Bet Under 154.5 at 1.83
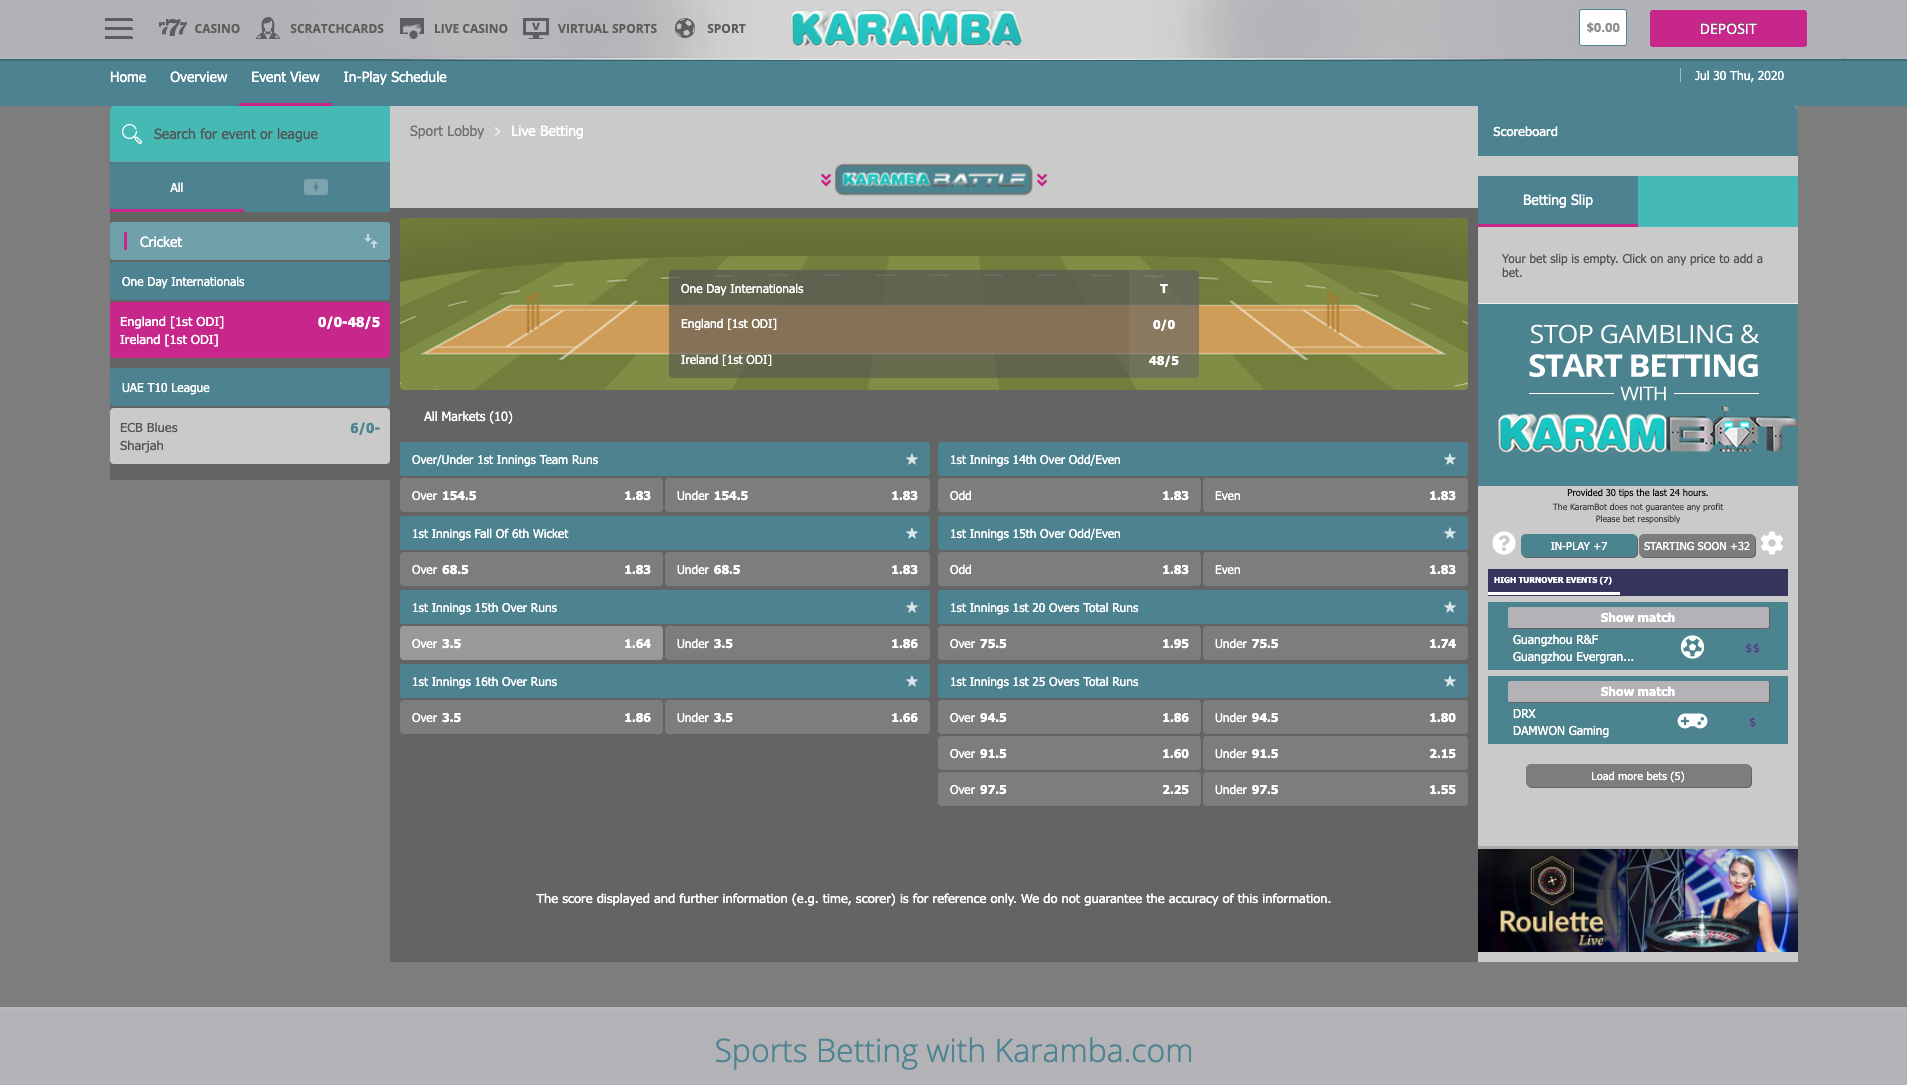1907x1085 pixels. tap(797, 495)
